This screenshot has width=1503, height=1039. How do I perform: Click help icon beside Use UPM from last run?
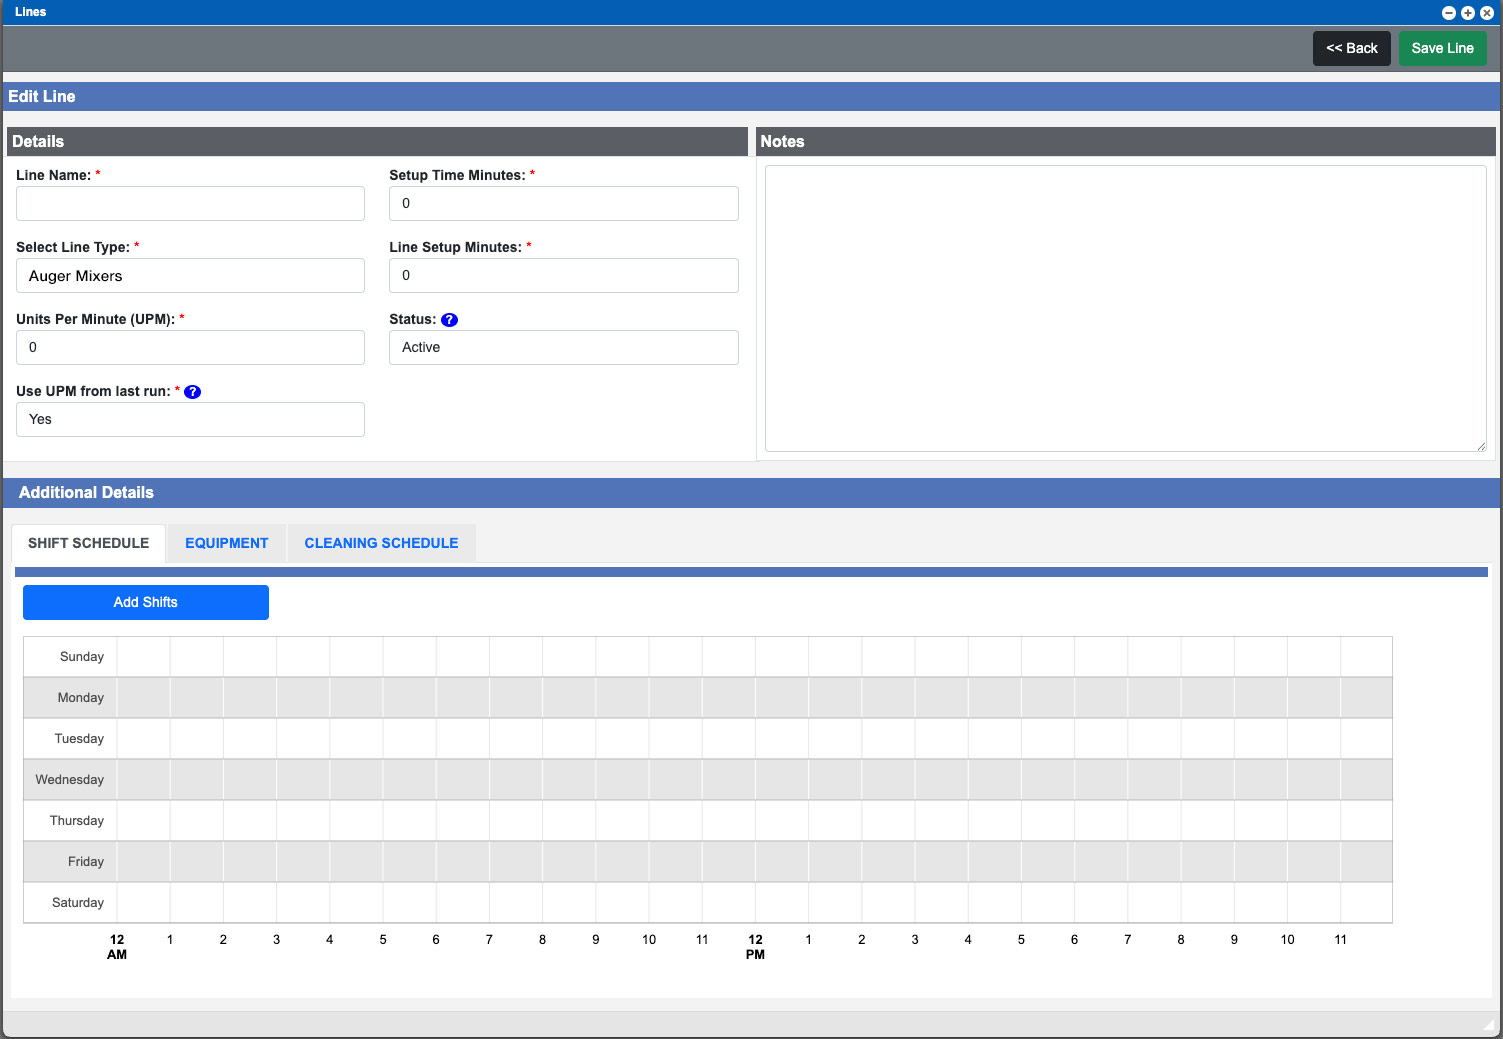point(193,392)
